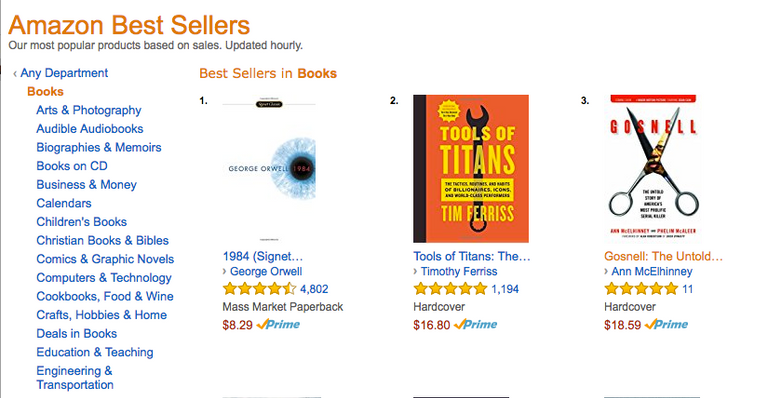Open the Gosnell book cover image

pyautogui.click(x=653, y=169)
